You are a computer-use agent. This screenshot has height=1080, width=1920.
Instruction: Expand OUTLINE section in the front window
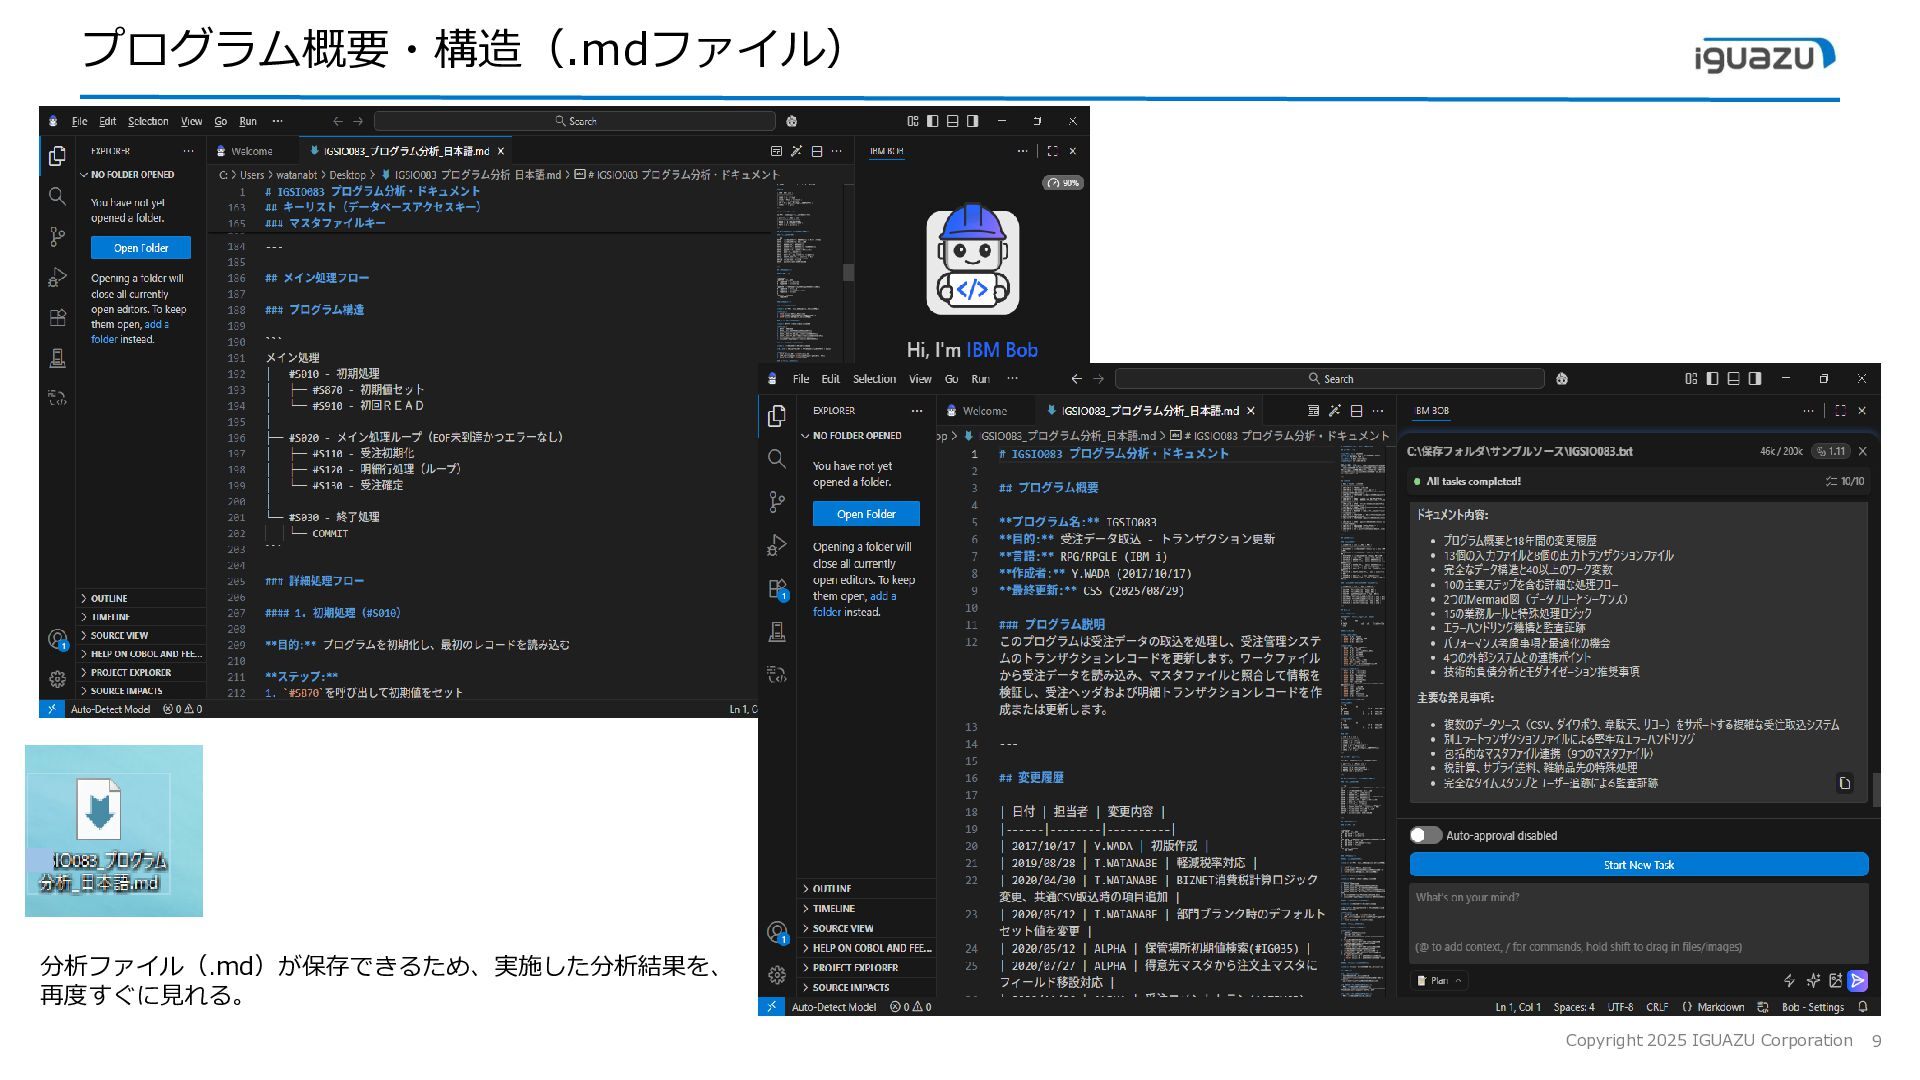866,888
